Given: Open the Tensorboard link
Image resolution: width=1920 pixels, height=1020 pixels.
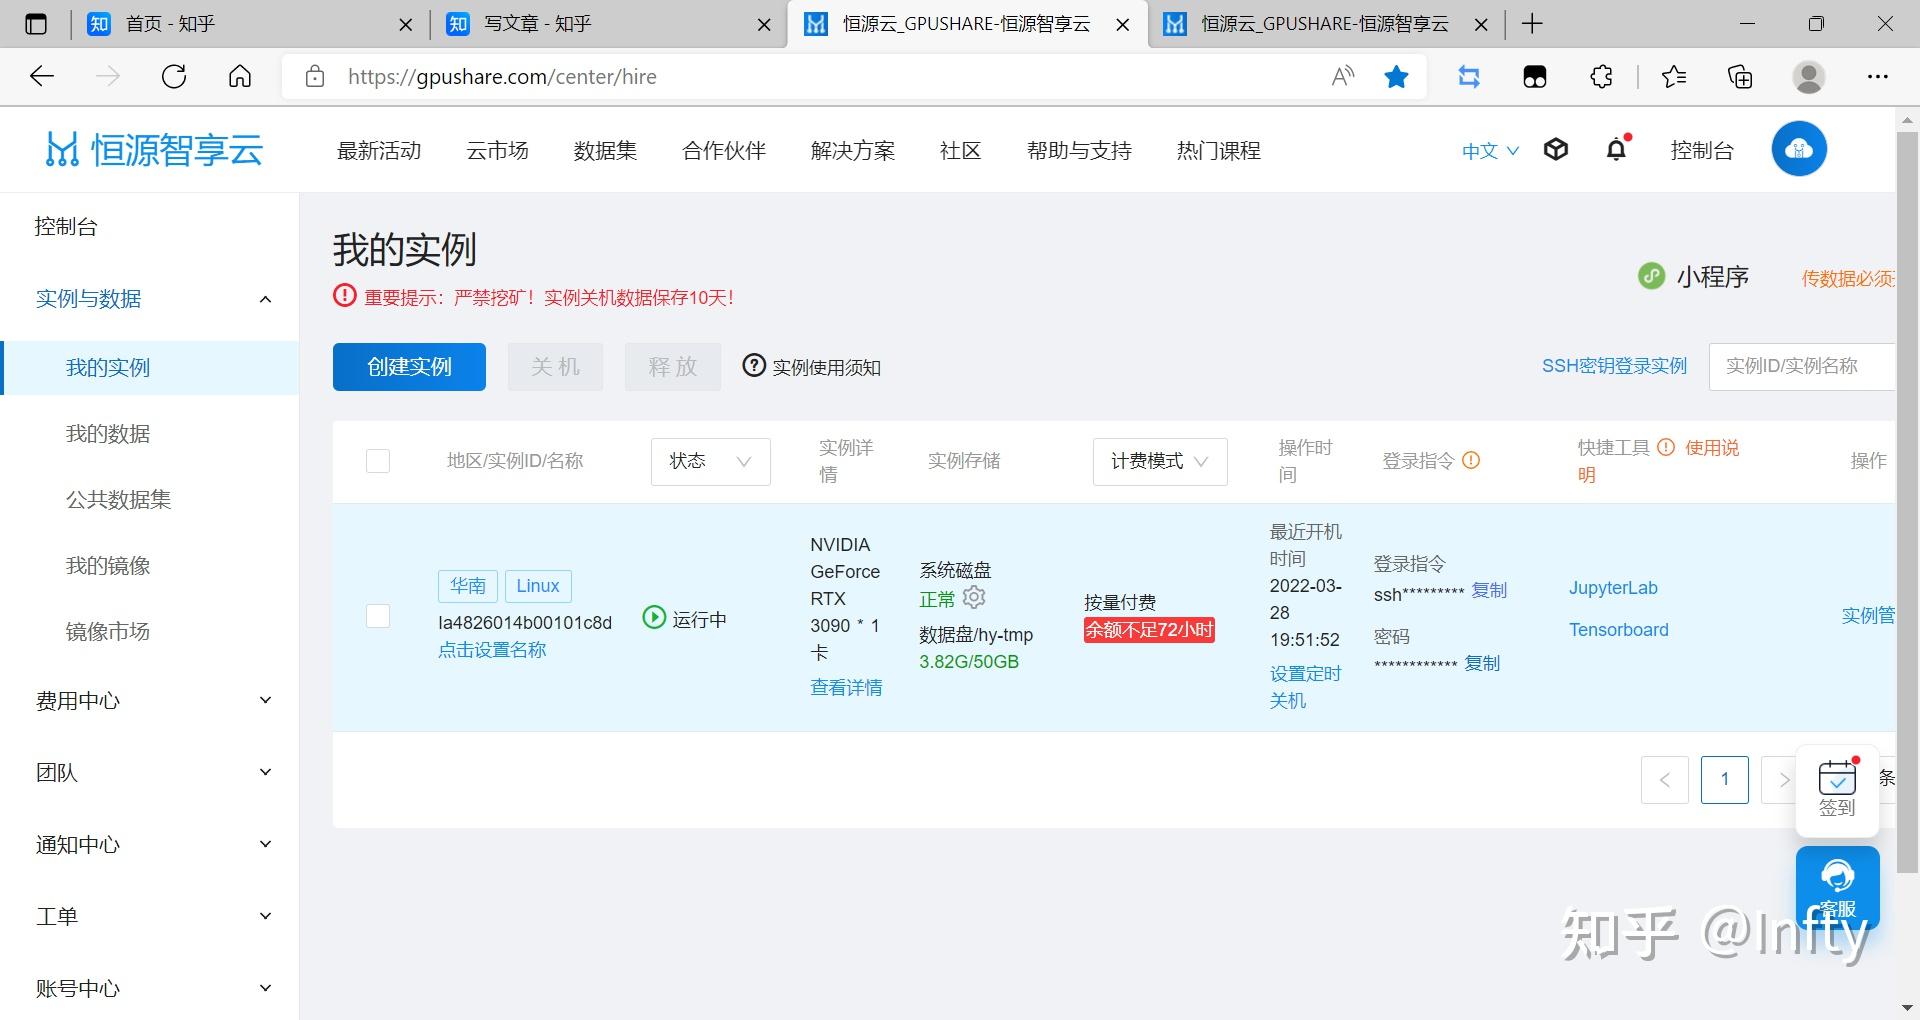Looking at the screenshot, I should 1618,630.
